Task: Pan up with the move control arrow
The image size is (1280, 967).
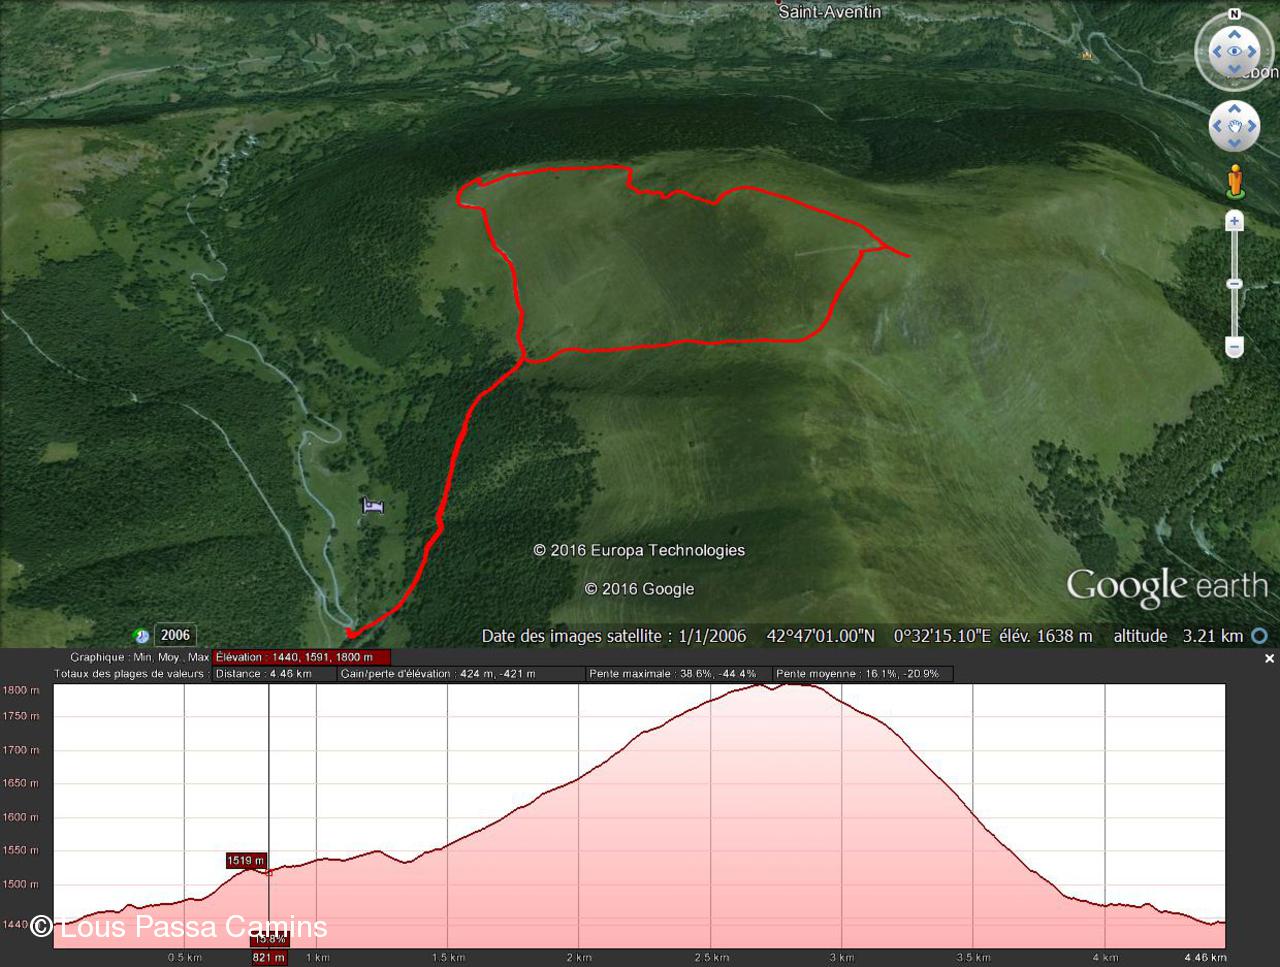Action: [x=1234, y=108]
